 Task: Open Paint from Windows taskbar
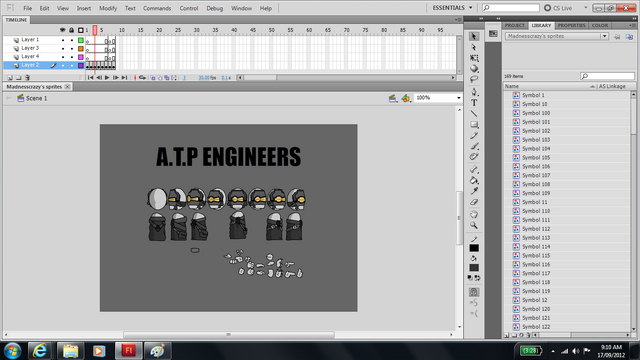coord(158,351)
